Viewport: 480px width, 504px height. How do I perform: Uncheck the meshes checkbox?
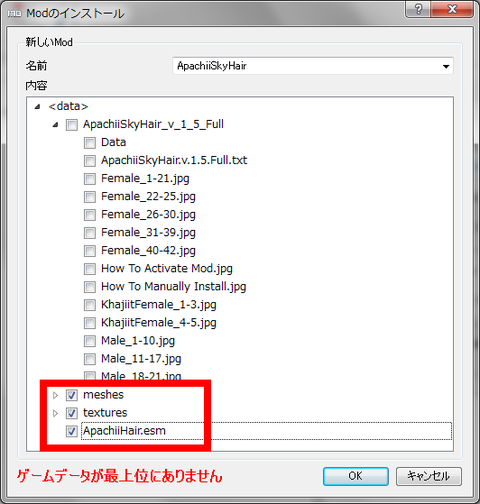tap(72, 395)
